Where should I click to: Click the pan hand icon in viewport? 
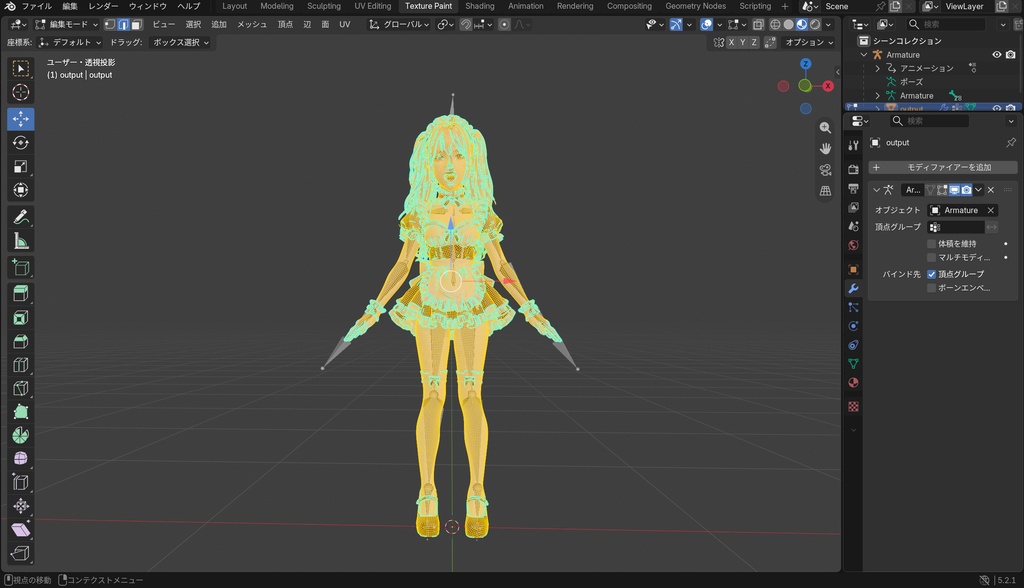click(825, 148)
